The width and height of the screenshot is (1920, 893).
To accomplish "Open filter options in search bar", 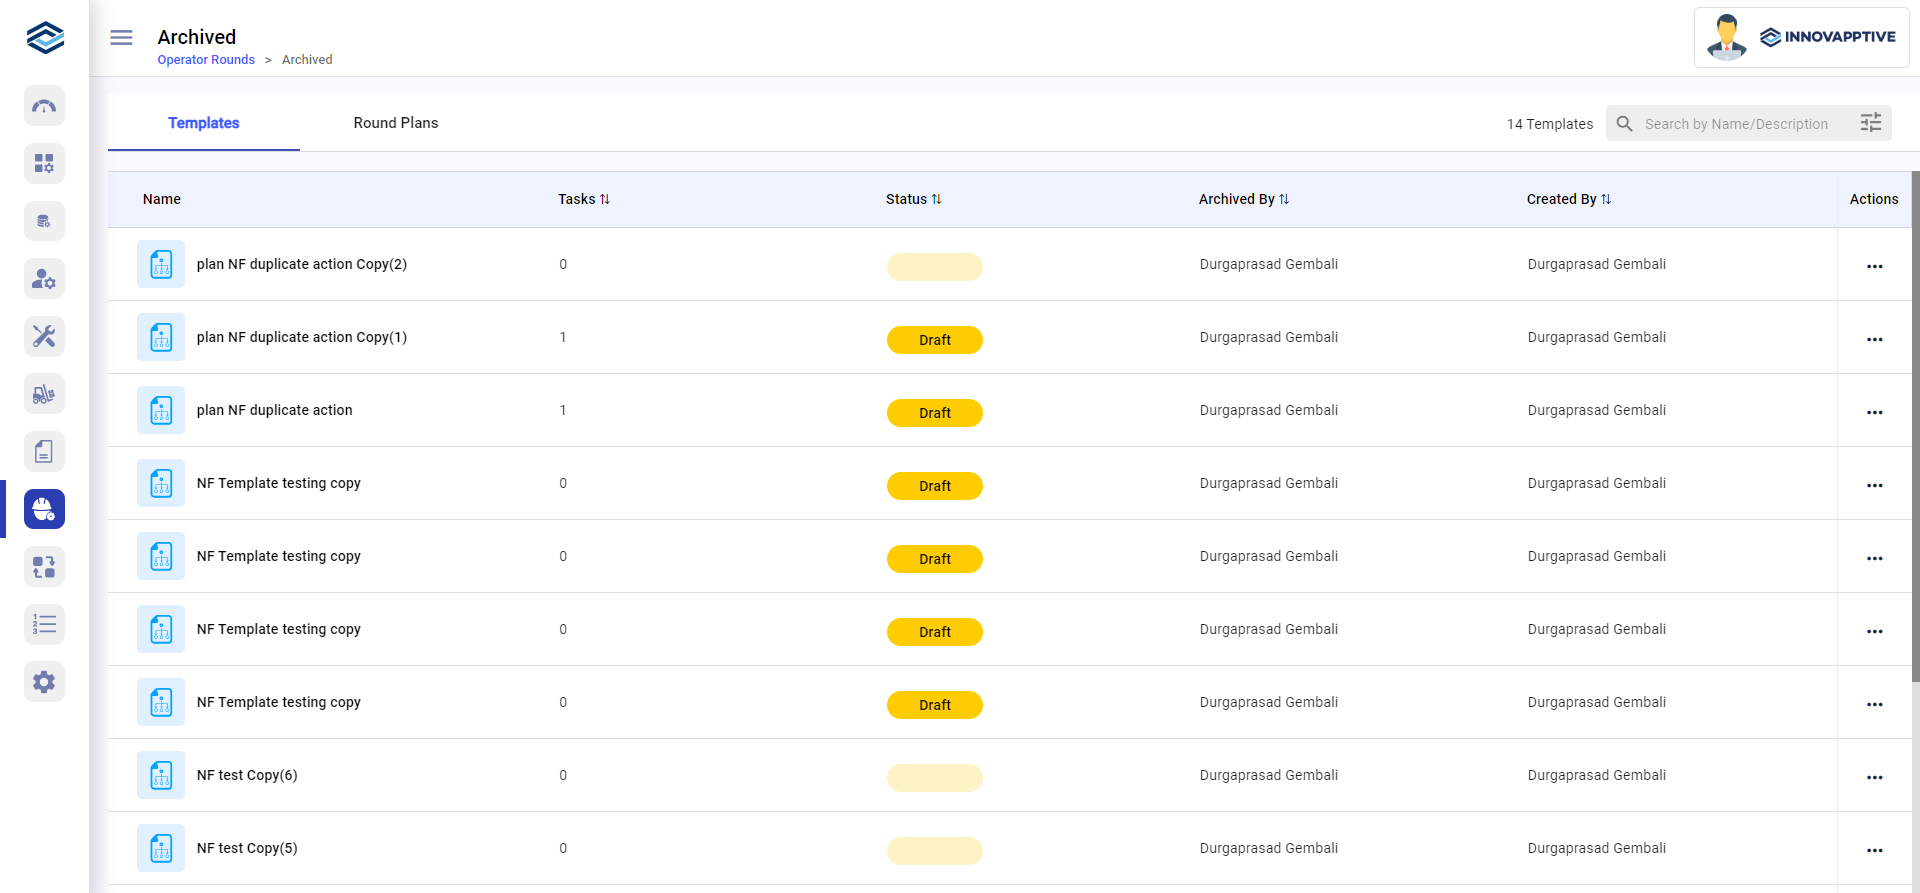I will tap(1870, 123).
